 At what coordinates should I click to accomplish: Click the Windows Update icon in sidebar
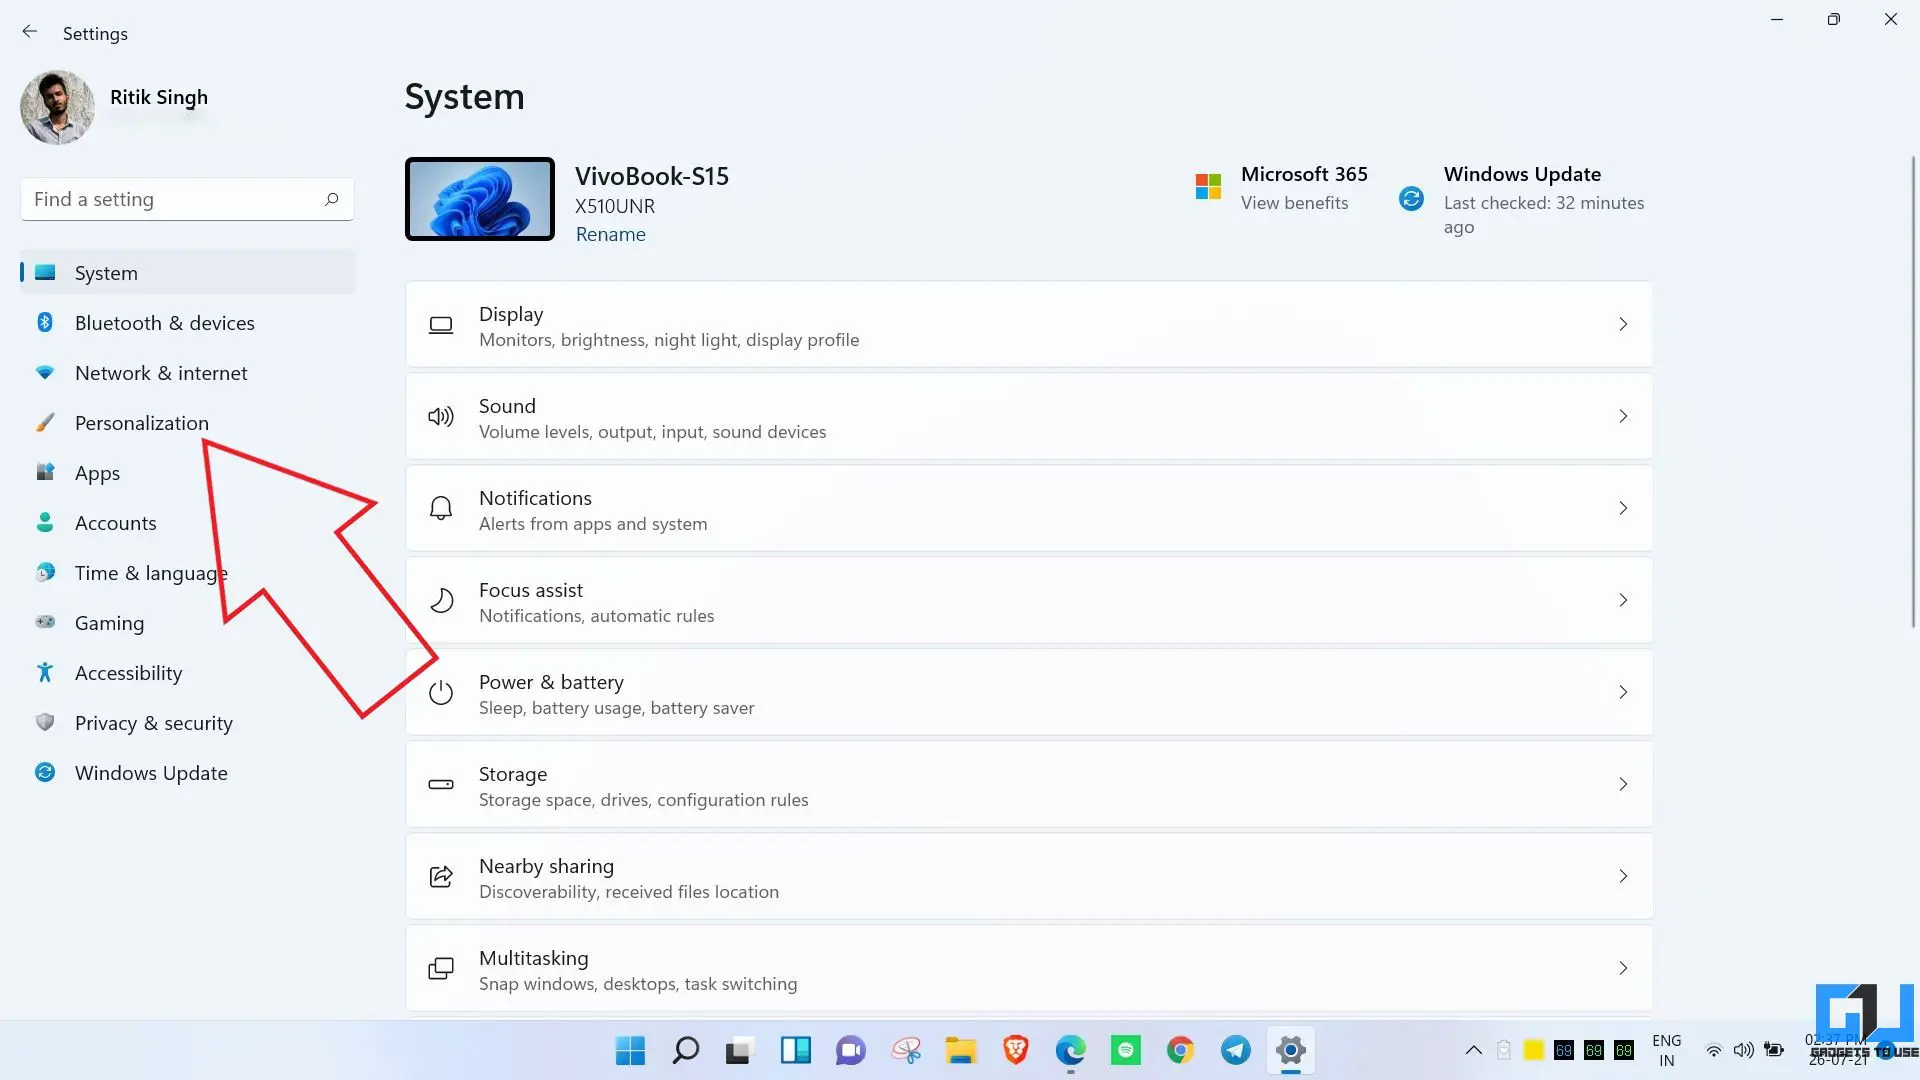(45, 772)
